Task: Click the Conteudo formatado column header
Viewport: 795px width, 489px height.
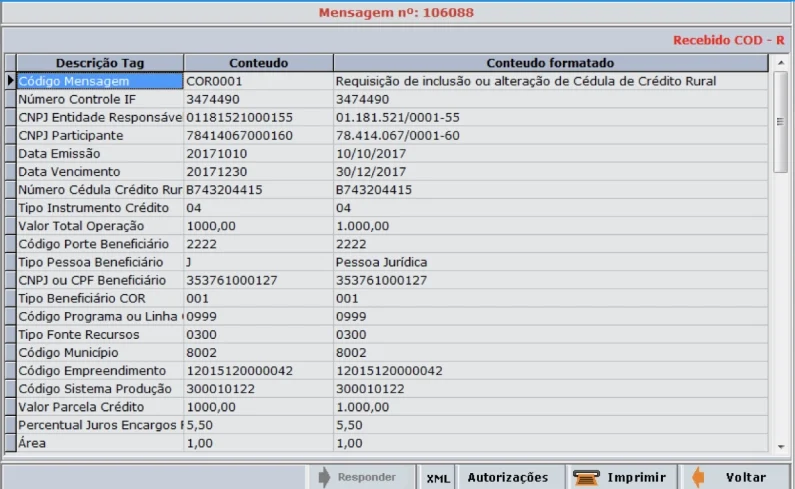Action: (x=551, y=63)
